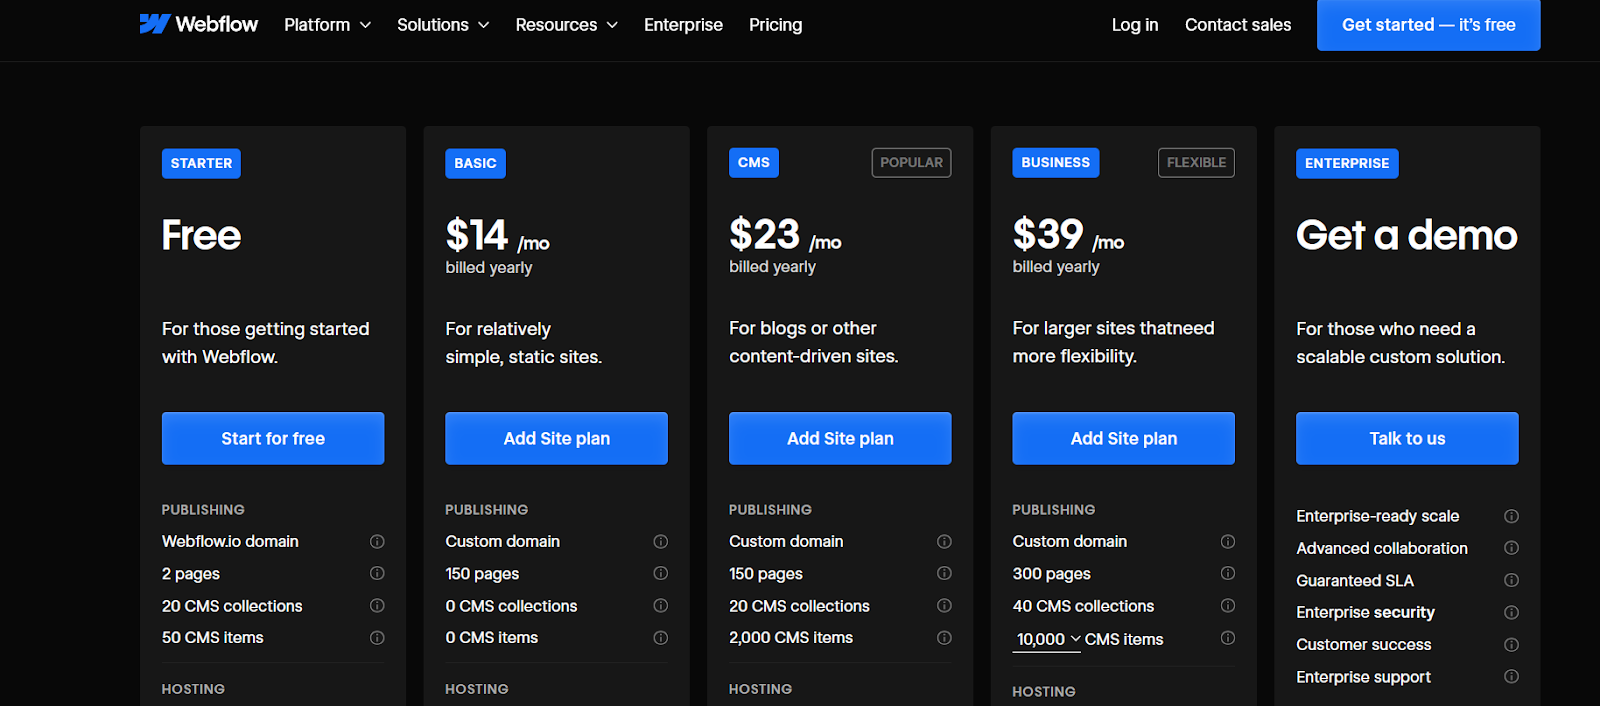Click 'For relatively simple, static sites.' text
This screenshot has height=706, width=1600.
(x=524, y=343)
